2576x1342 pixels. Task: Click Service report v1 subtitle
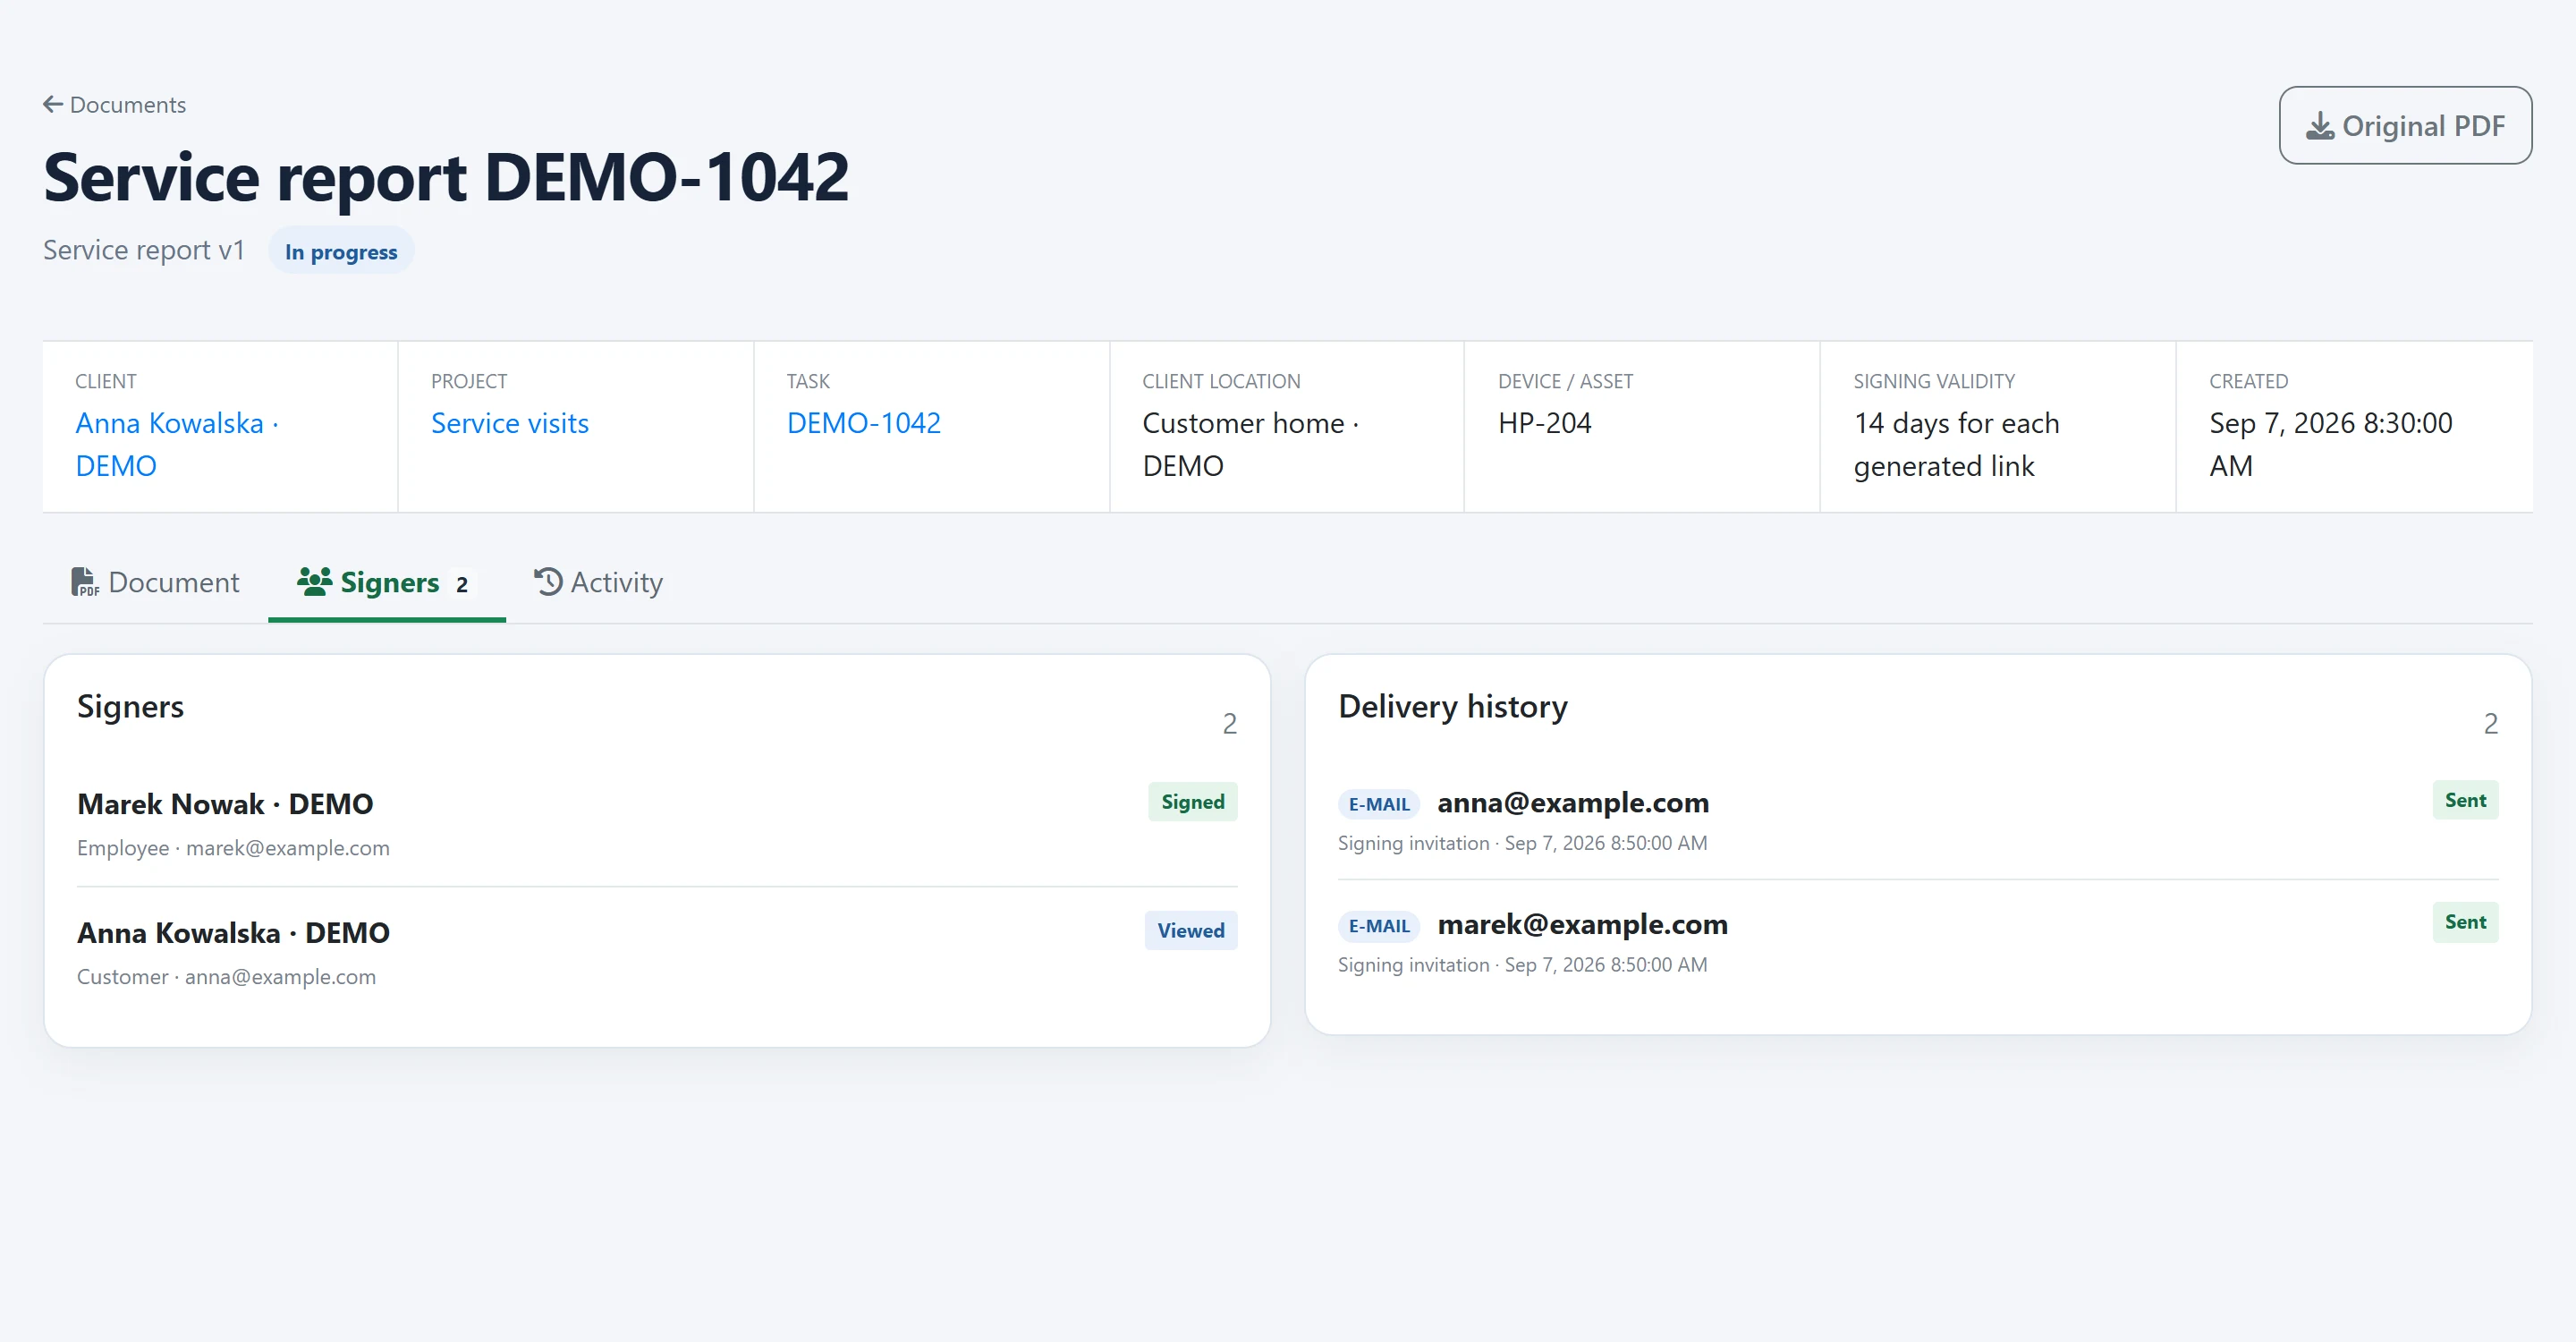(x=144, y=250)
